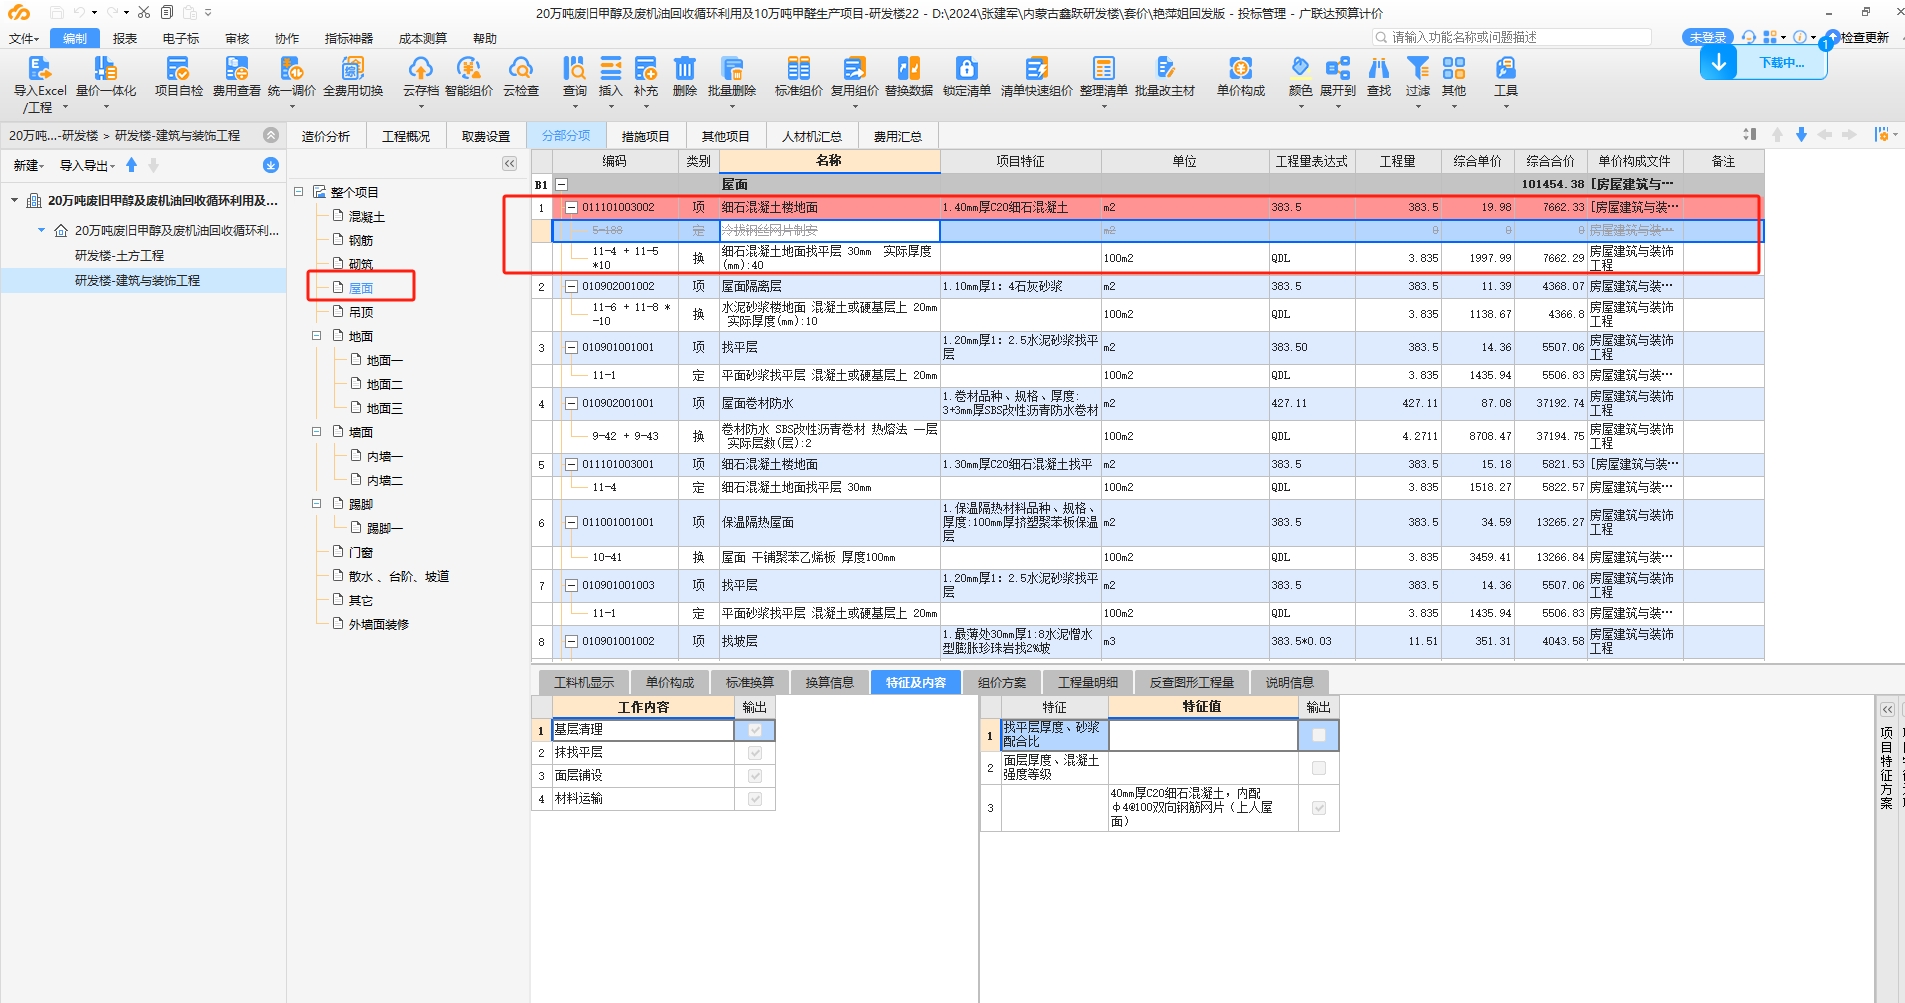
Task: Toggle 输出 checkbox for 找平层厚度、砂浆配合比
Action: click(x=1319, y=735)
